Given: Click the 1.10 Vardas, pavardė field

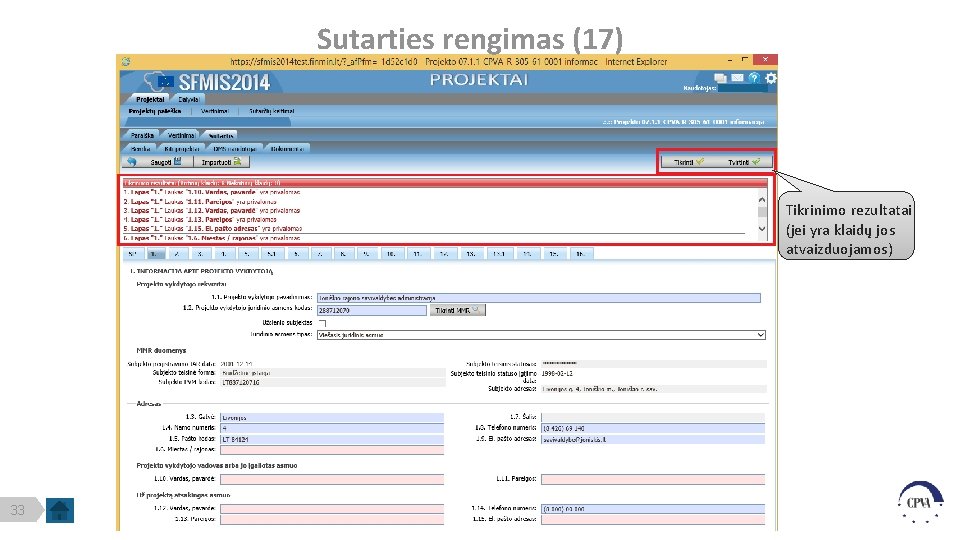Looking at the screenshot, I should tap(332, 479).
